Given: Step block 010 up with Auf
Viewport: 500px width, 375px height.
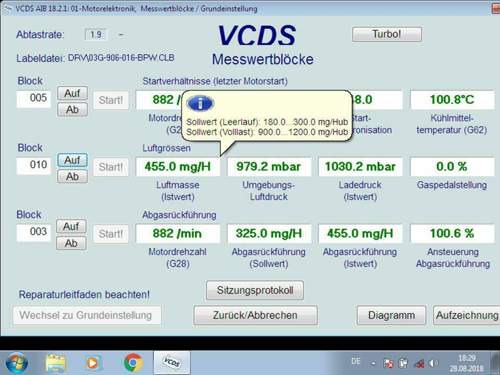Looking at the screenshot, I should pos(72,160).
